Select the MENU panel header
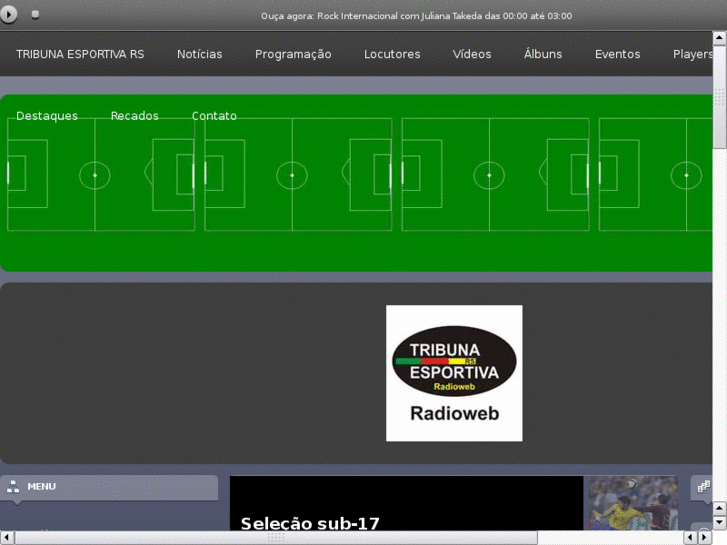This screenshot has height=545, width=727. coord(109,487)
